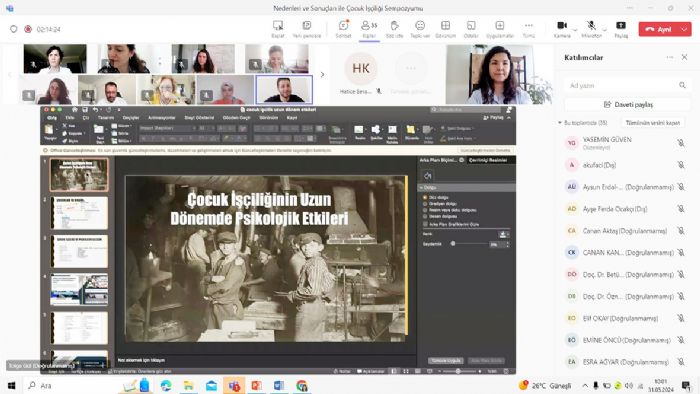Open dropdown arrow next to Ayrıl
The width and height of the screenshot is (700, 394).
(x=684, y=29)
